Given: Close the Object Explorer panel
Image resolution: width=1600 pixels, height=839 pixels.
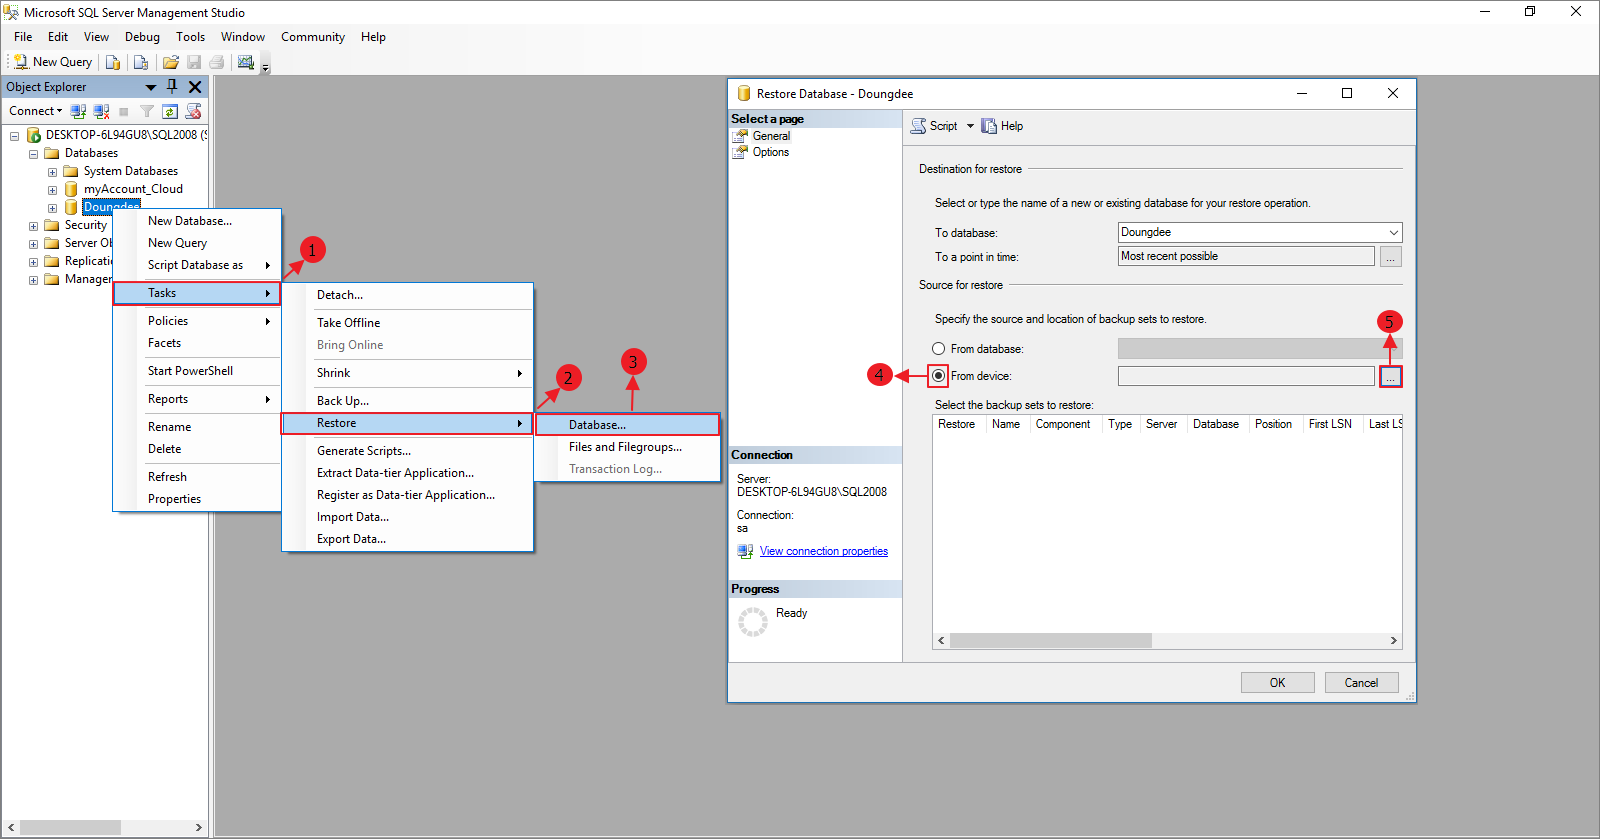Looking at the screenshot, I should point(195,87).
